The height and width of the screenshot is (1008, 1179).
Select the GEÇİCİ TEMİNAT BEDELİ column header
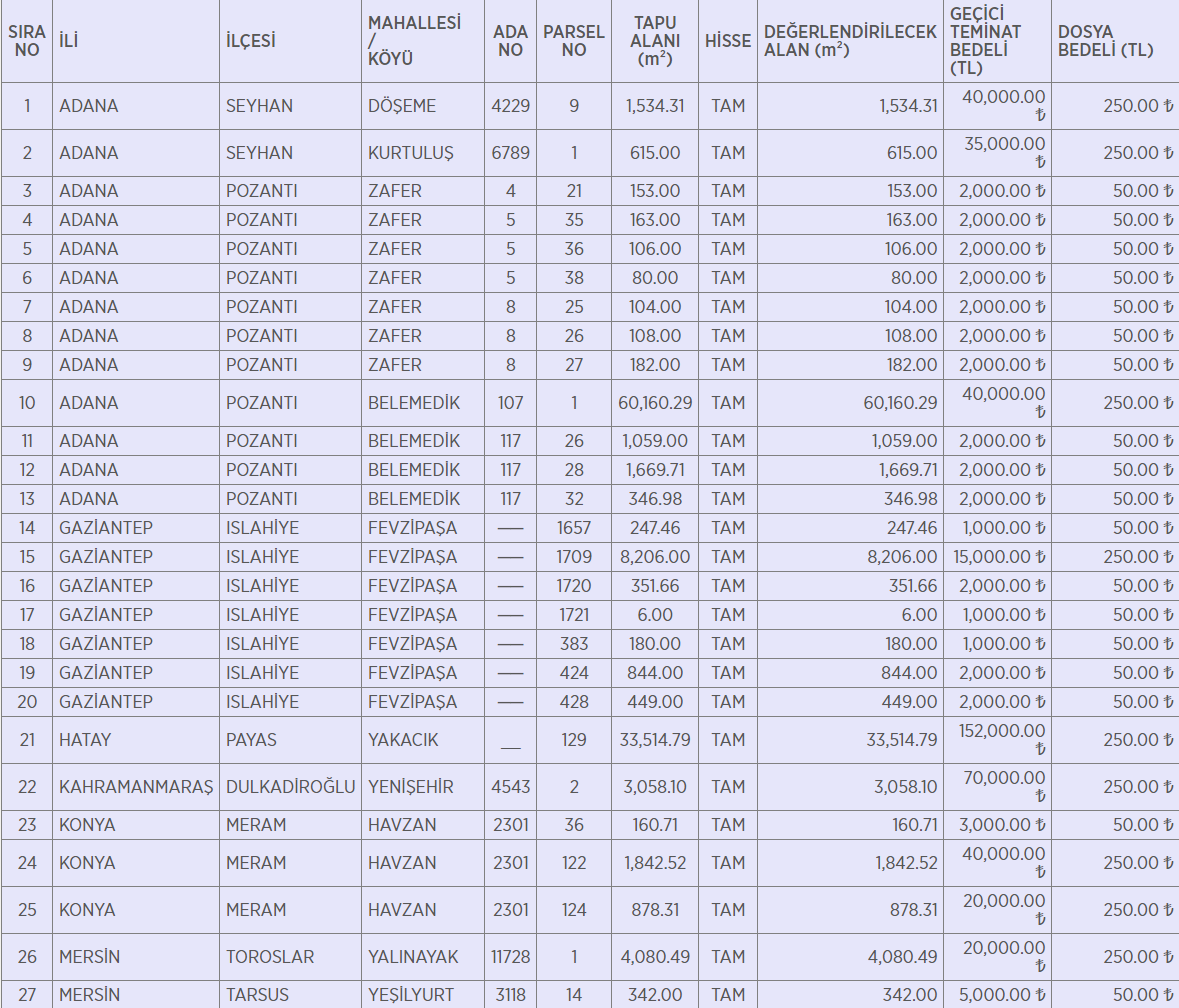click(986, 41)
